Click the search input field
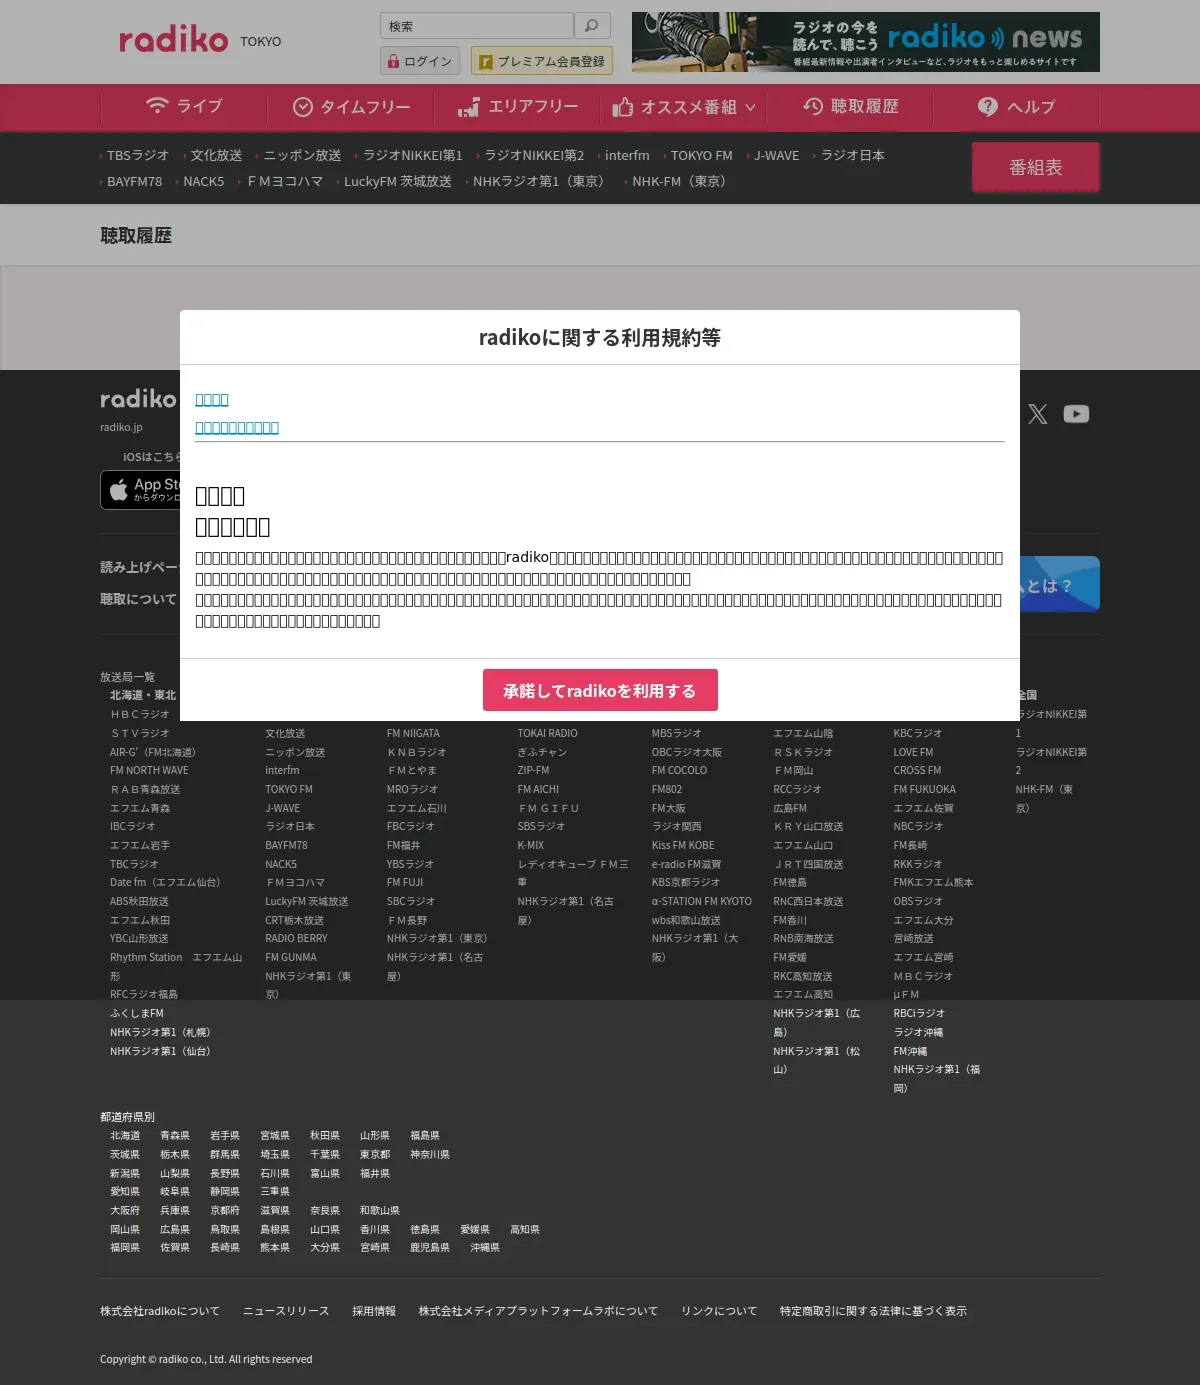The width and height of the screenshot is (1200, 1385). [477, 26]
